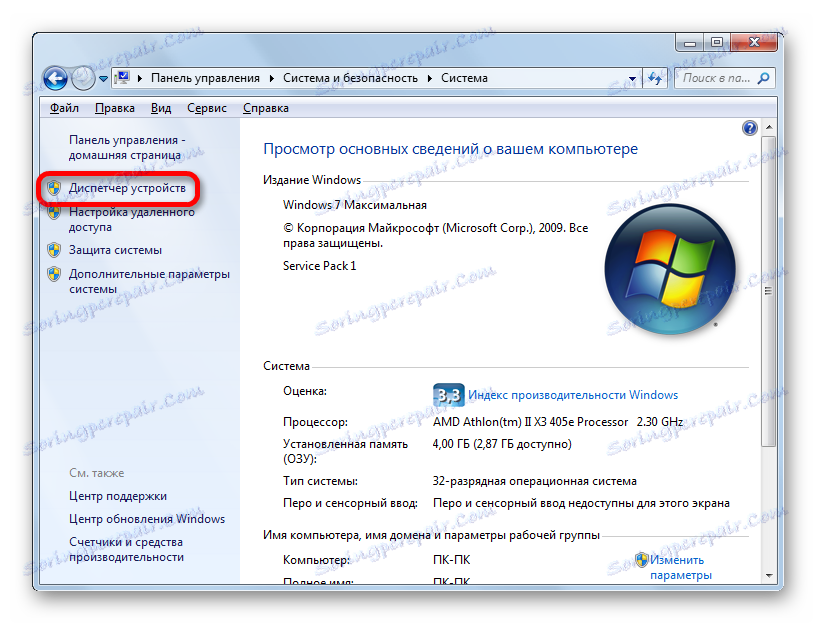This screenshot has height=624, width=817.
Task: Click shield icon beside Настройка удаленного доступа
Action: 54,213
